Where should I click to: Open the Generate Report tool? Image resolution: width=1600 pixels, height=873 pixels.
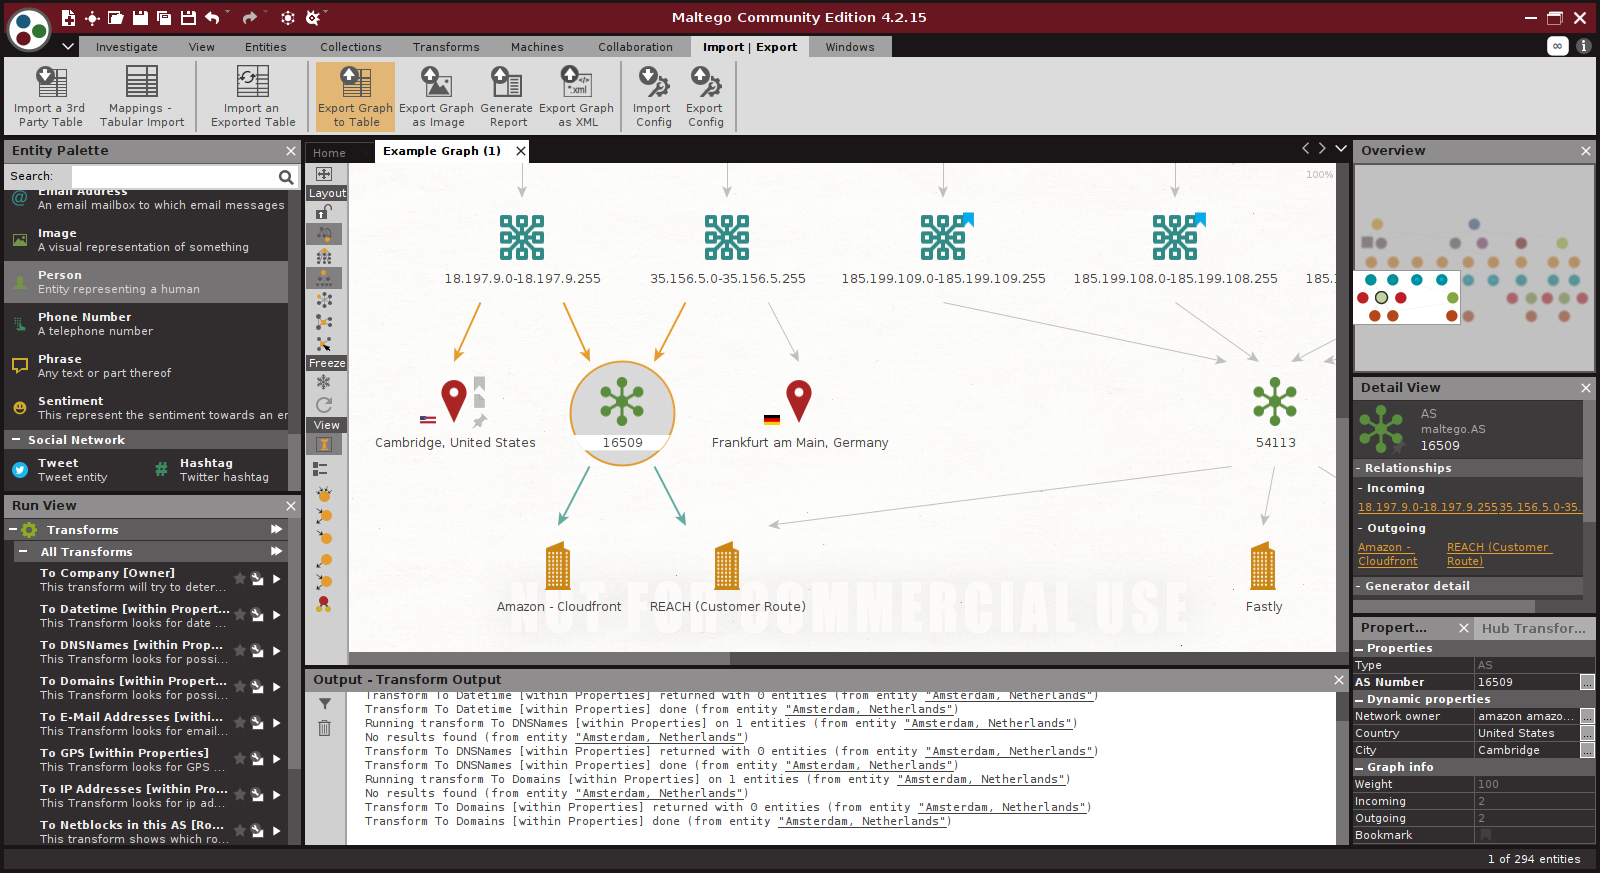[x=506, y=96]
